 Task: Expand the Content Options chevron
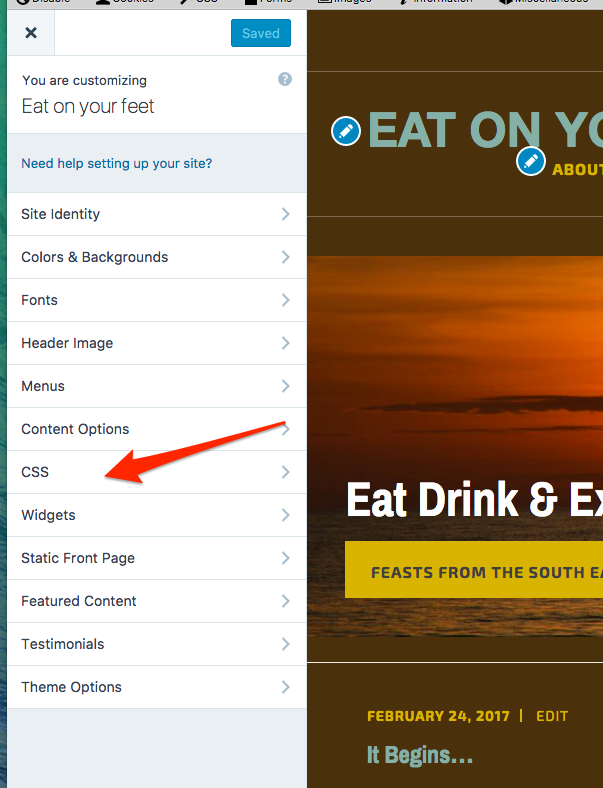pos(285,429)
